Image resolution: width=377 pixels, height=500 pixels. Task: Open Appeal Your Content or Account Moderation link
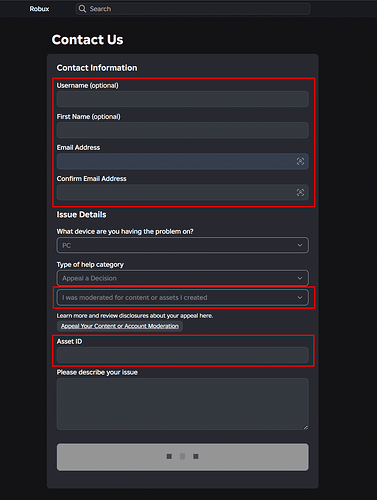click(120, 326)
